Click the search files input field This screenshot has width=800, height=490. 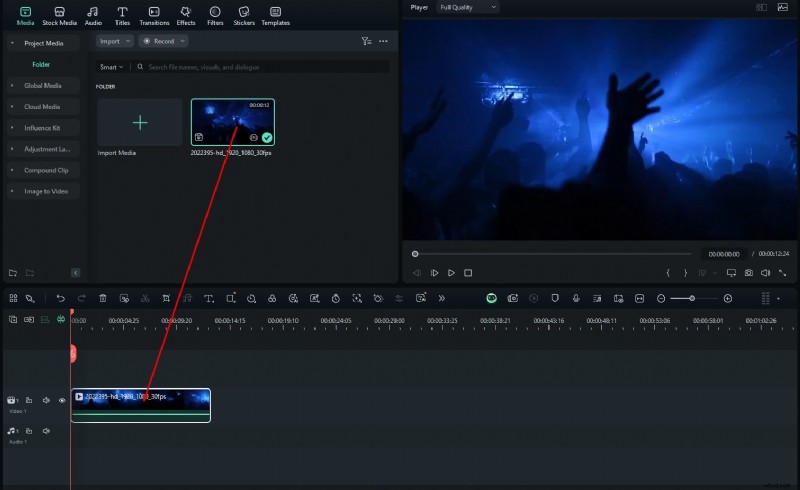[263, 67]
